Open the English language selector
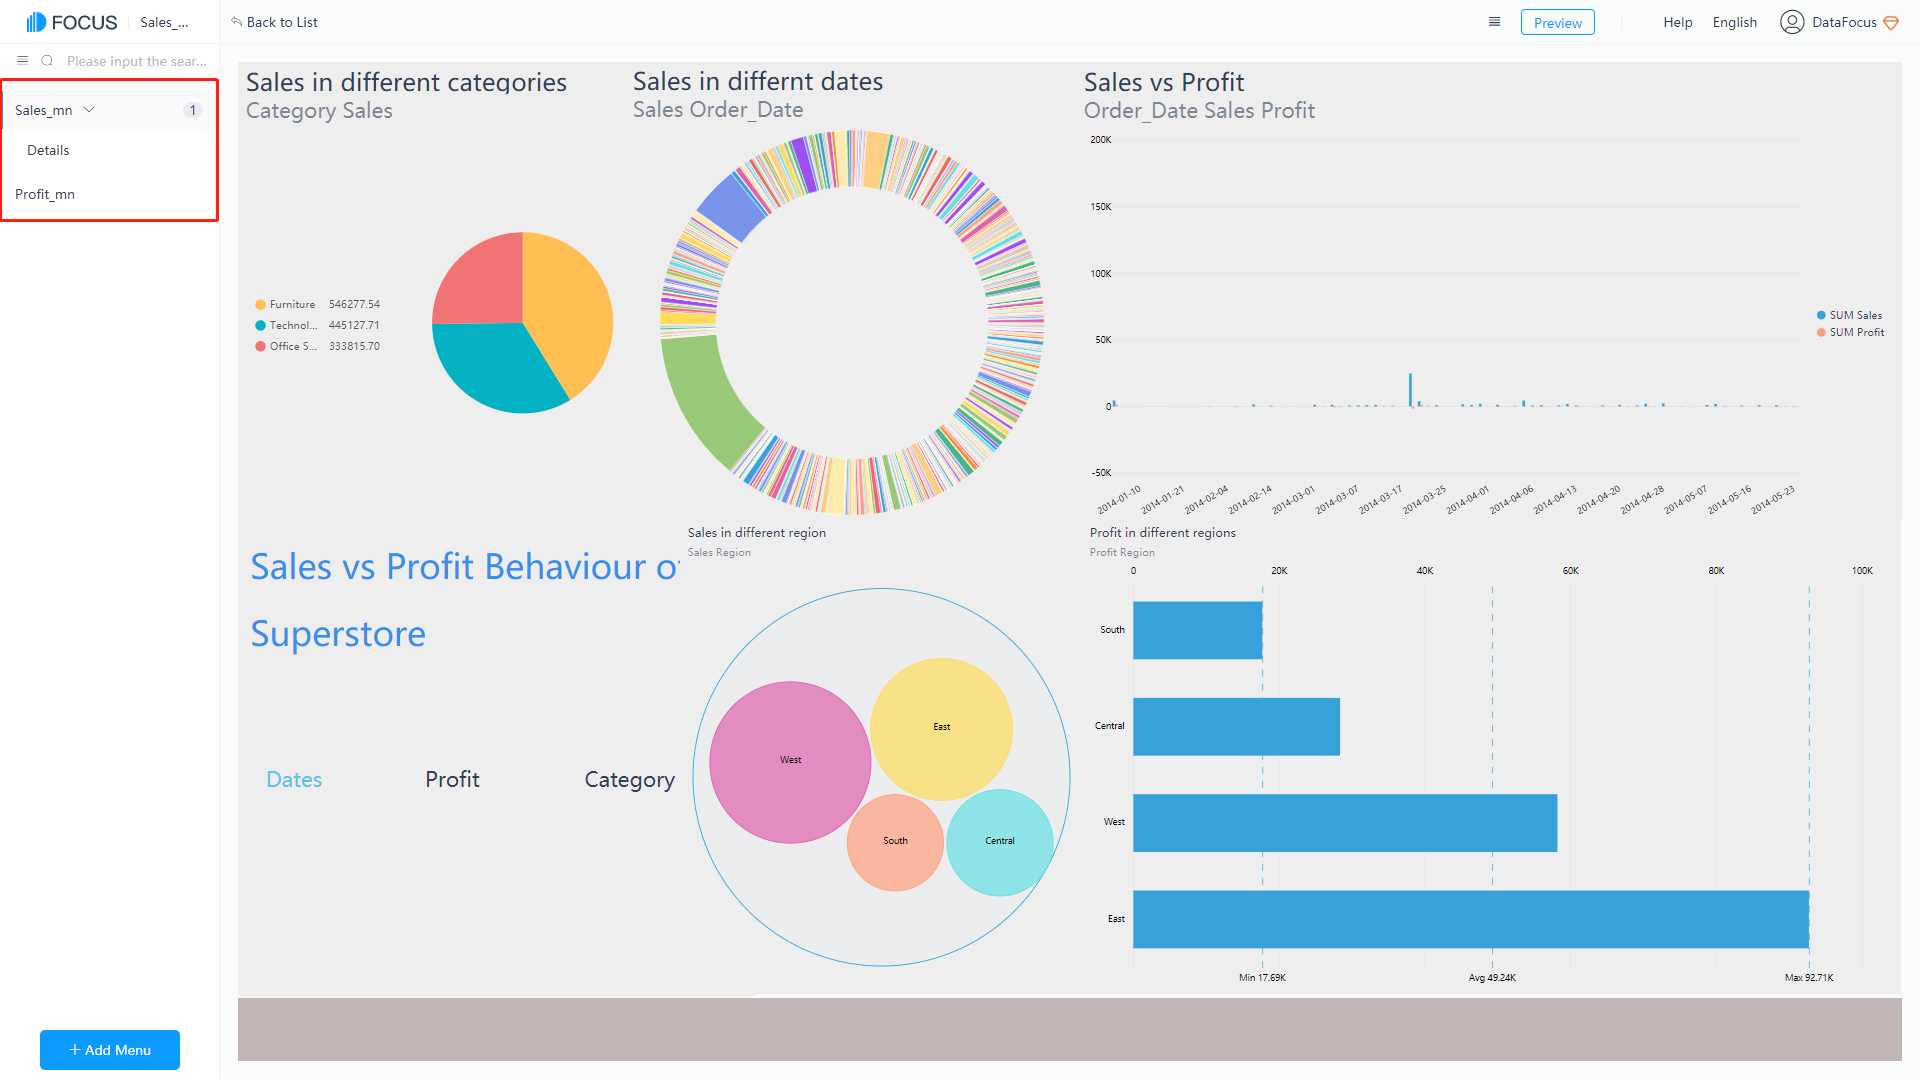The image size is (1920, 1079). click(x=1734, y=22)
